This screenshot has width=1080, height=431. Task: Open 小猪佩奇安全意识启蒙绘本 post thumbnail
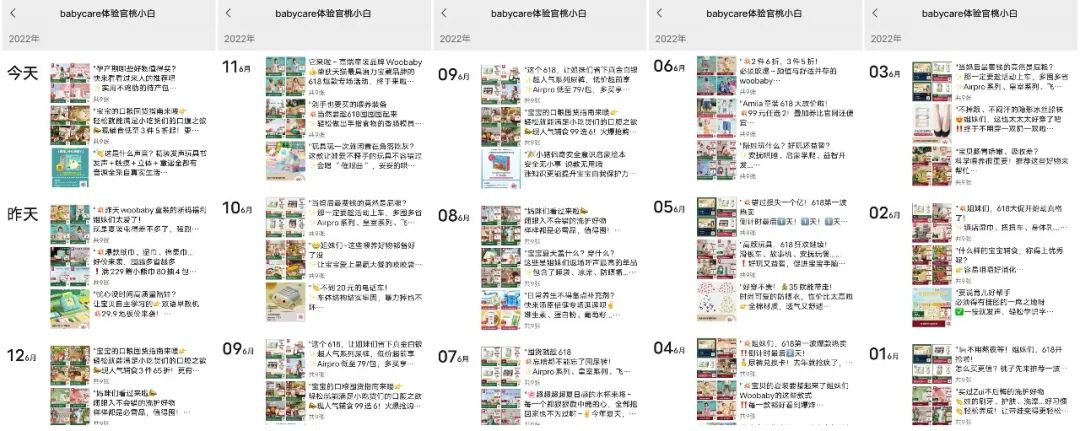pos(499,162)
